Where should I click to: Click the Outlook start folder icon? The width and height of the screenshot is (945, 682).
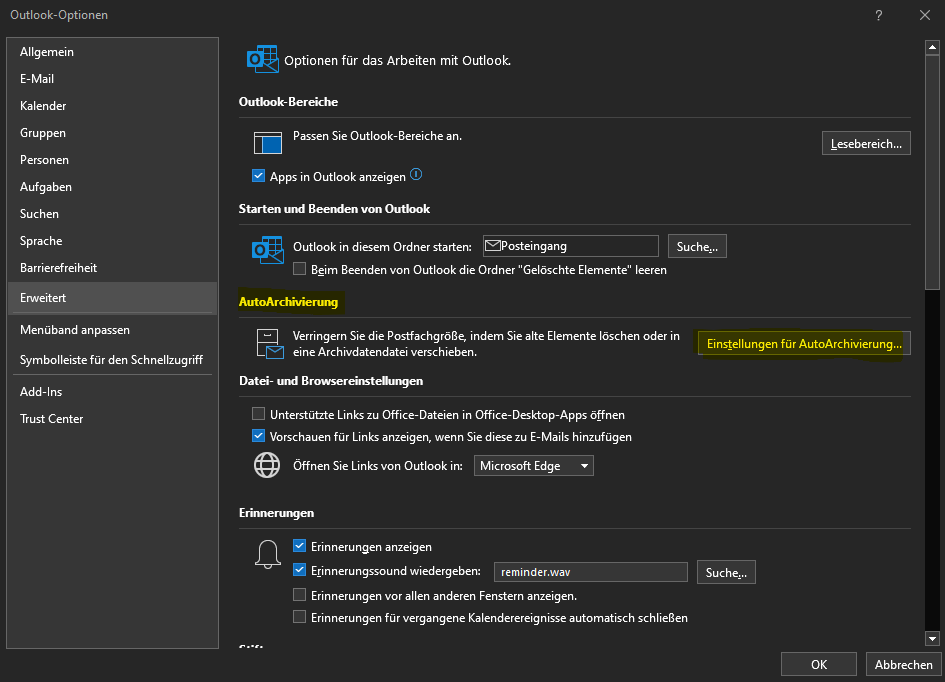(x=268, y=249)
